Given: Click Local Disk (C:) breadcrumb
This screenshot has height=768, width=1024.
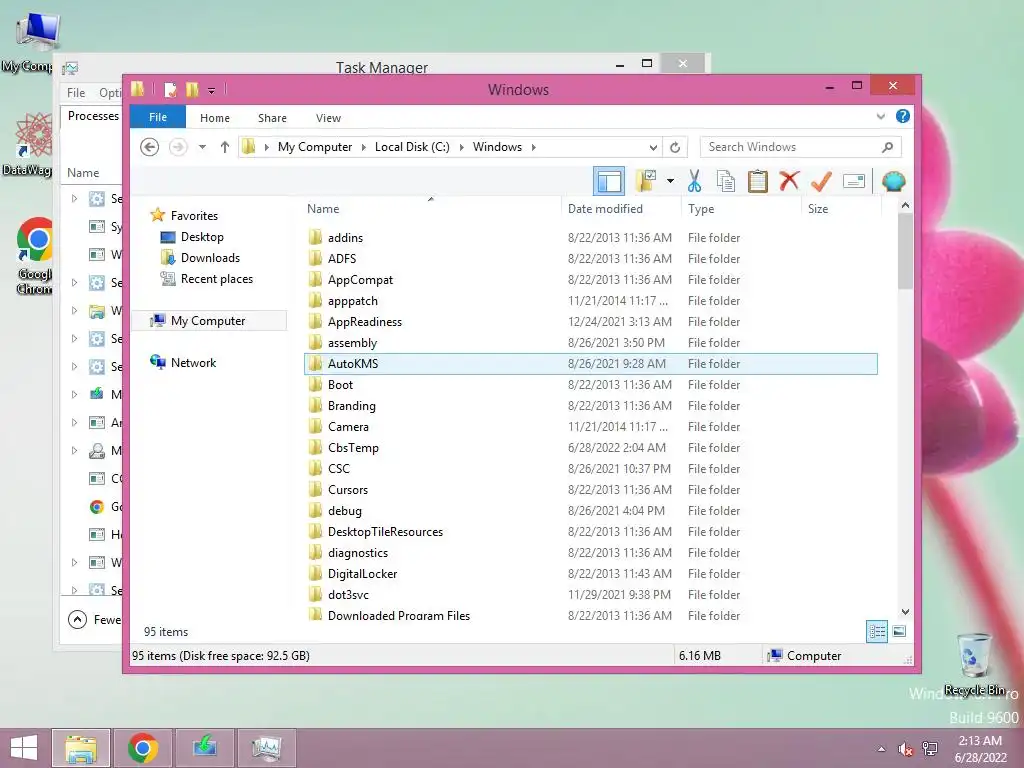Looking at the screenshot, I should point(412,147).
